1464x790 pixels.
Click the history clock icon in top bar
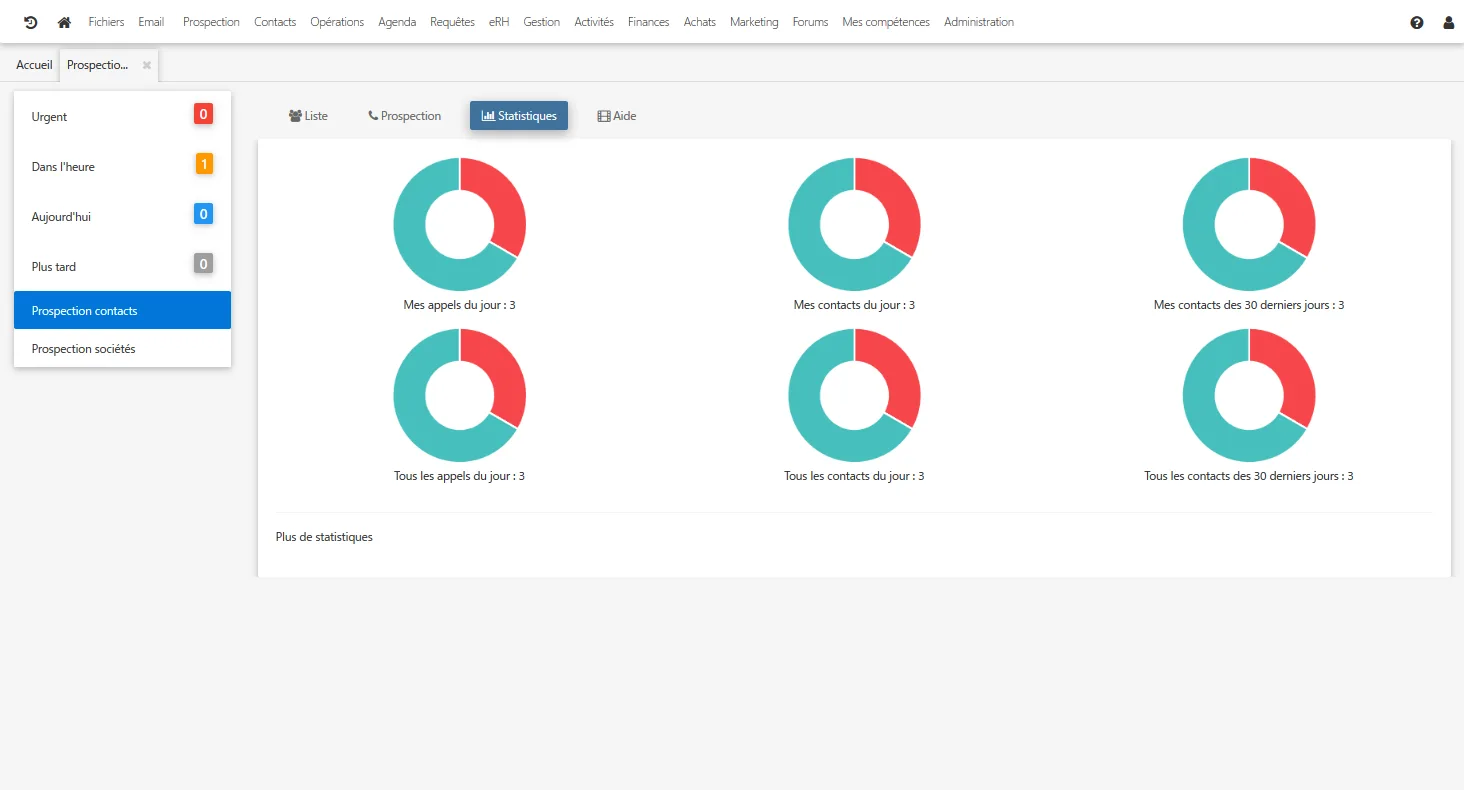(x=31, y=22)
